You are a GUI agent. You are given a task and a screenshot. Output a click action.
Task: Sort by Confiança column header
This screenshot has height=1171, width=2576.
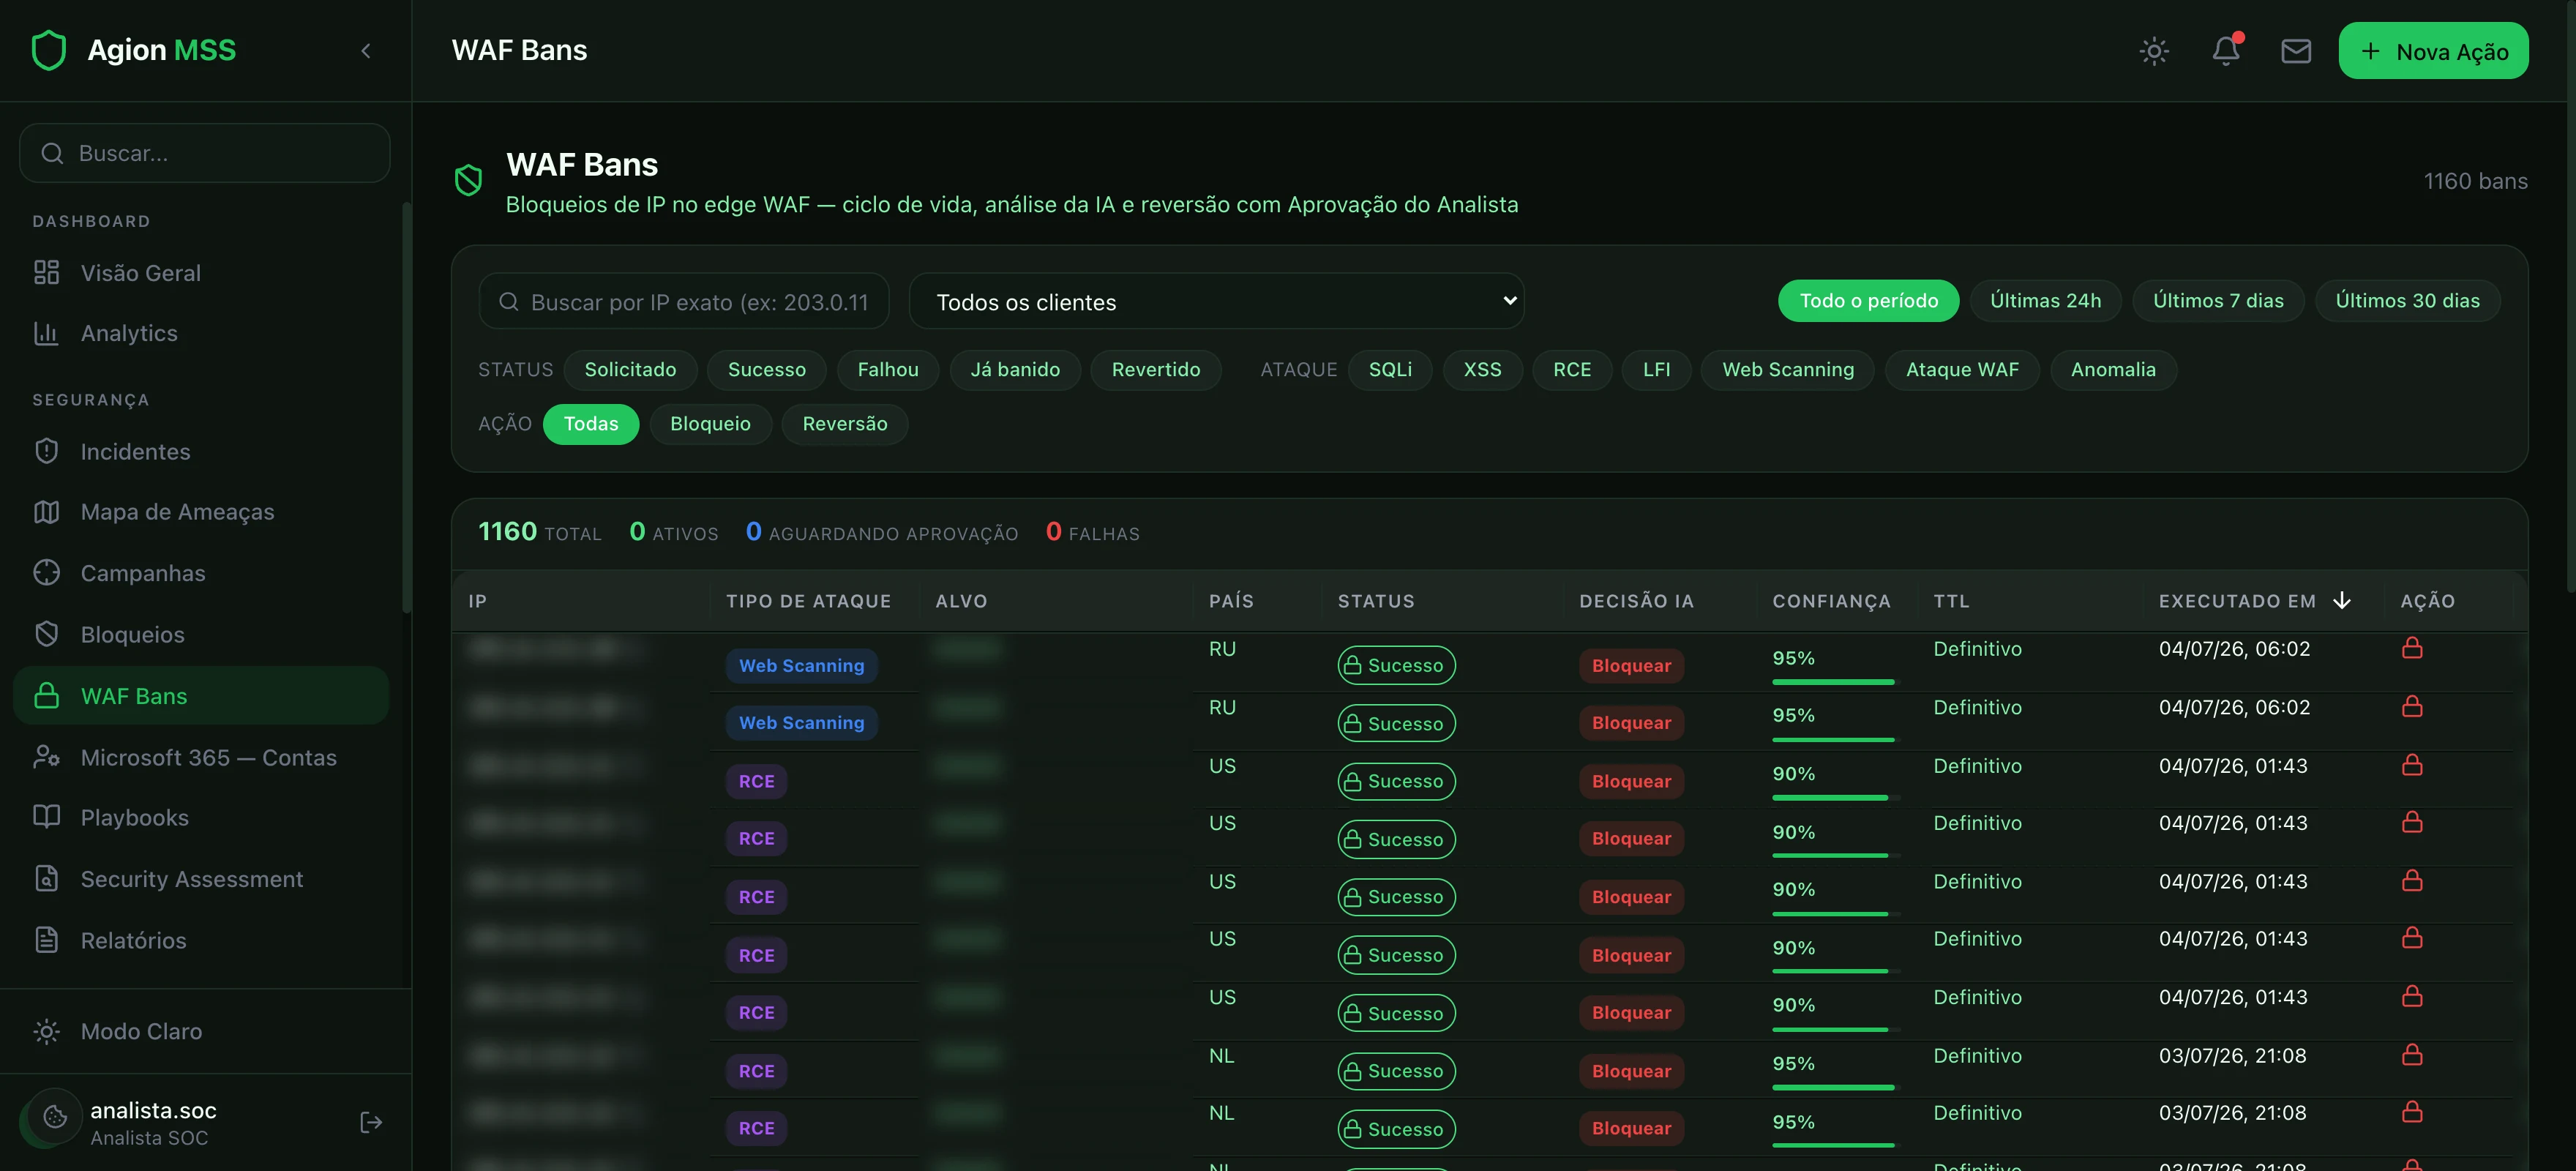(x=1831, y=601)
